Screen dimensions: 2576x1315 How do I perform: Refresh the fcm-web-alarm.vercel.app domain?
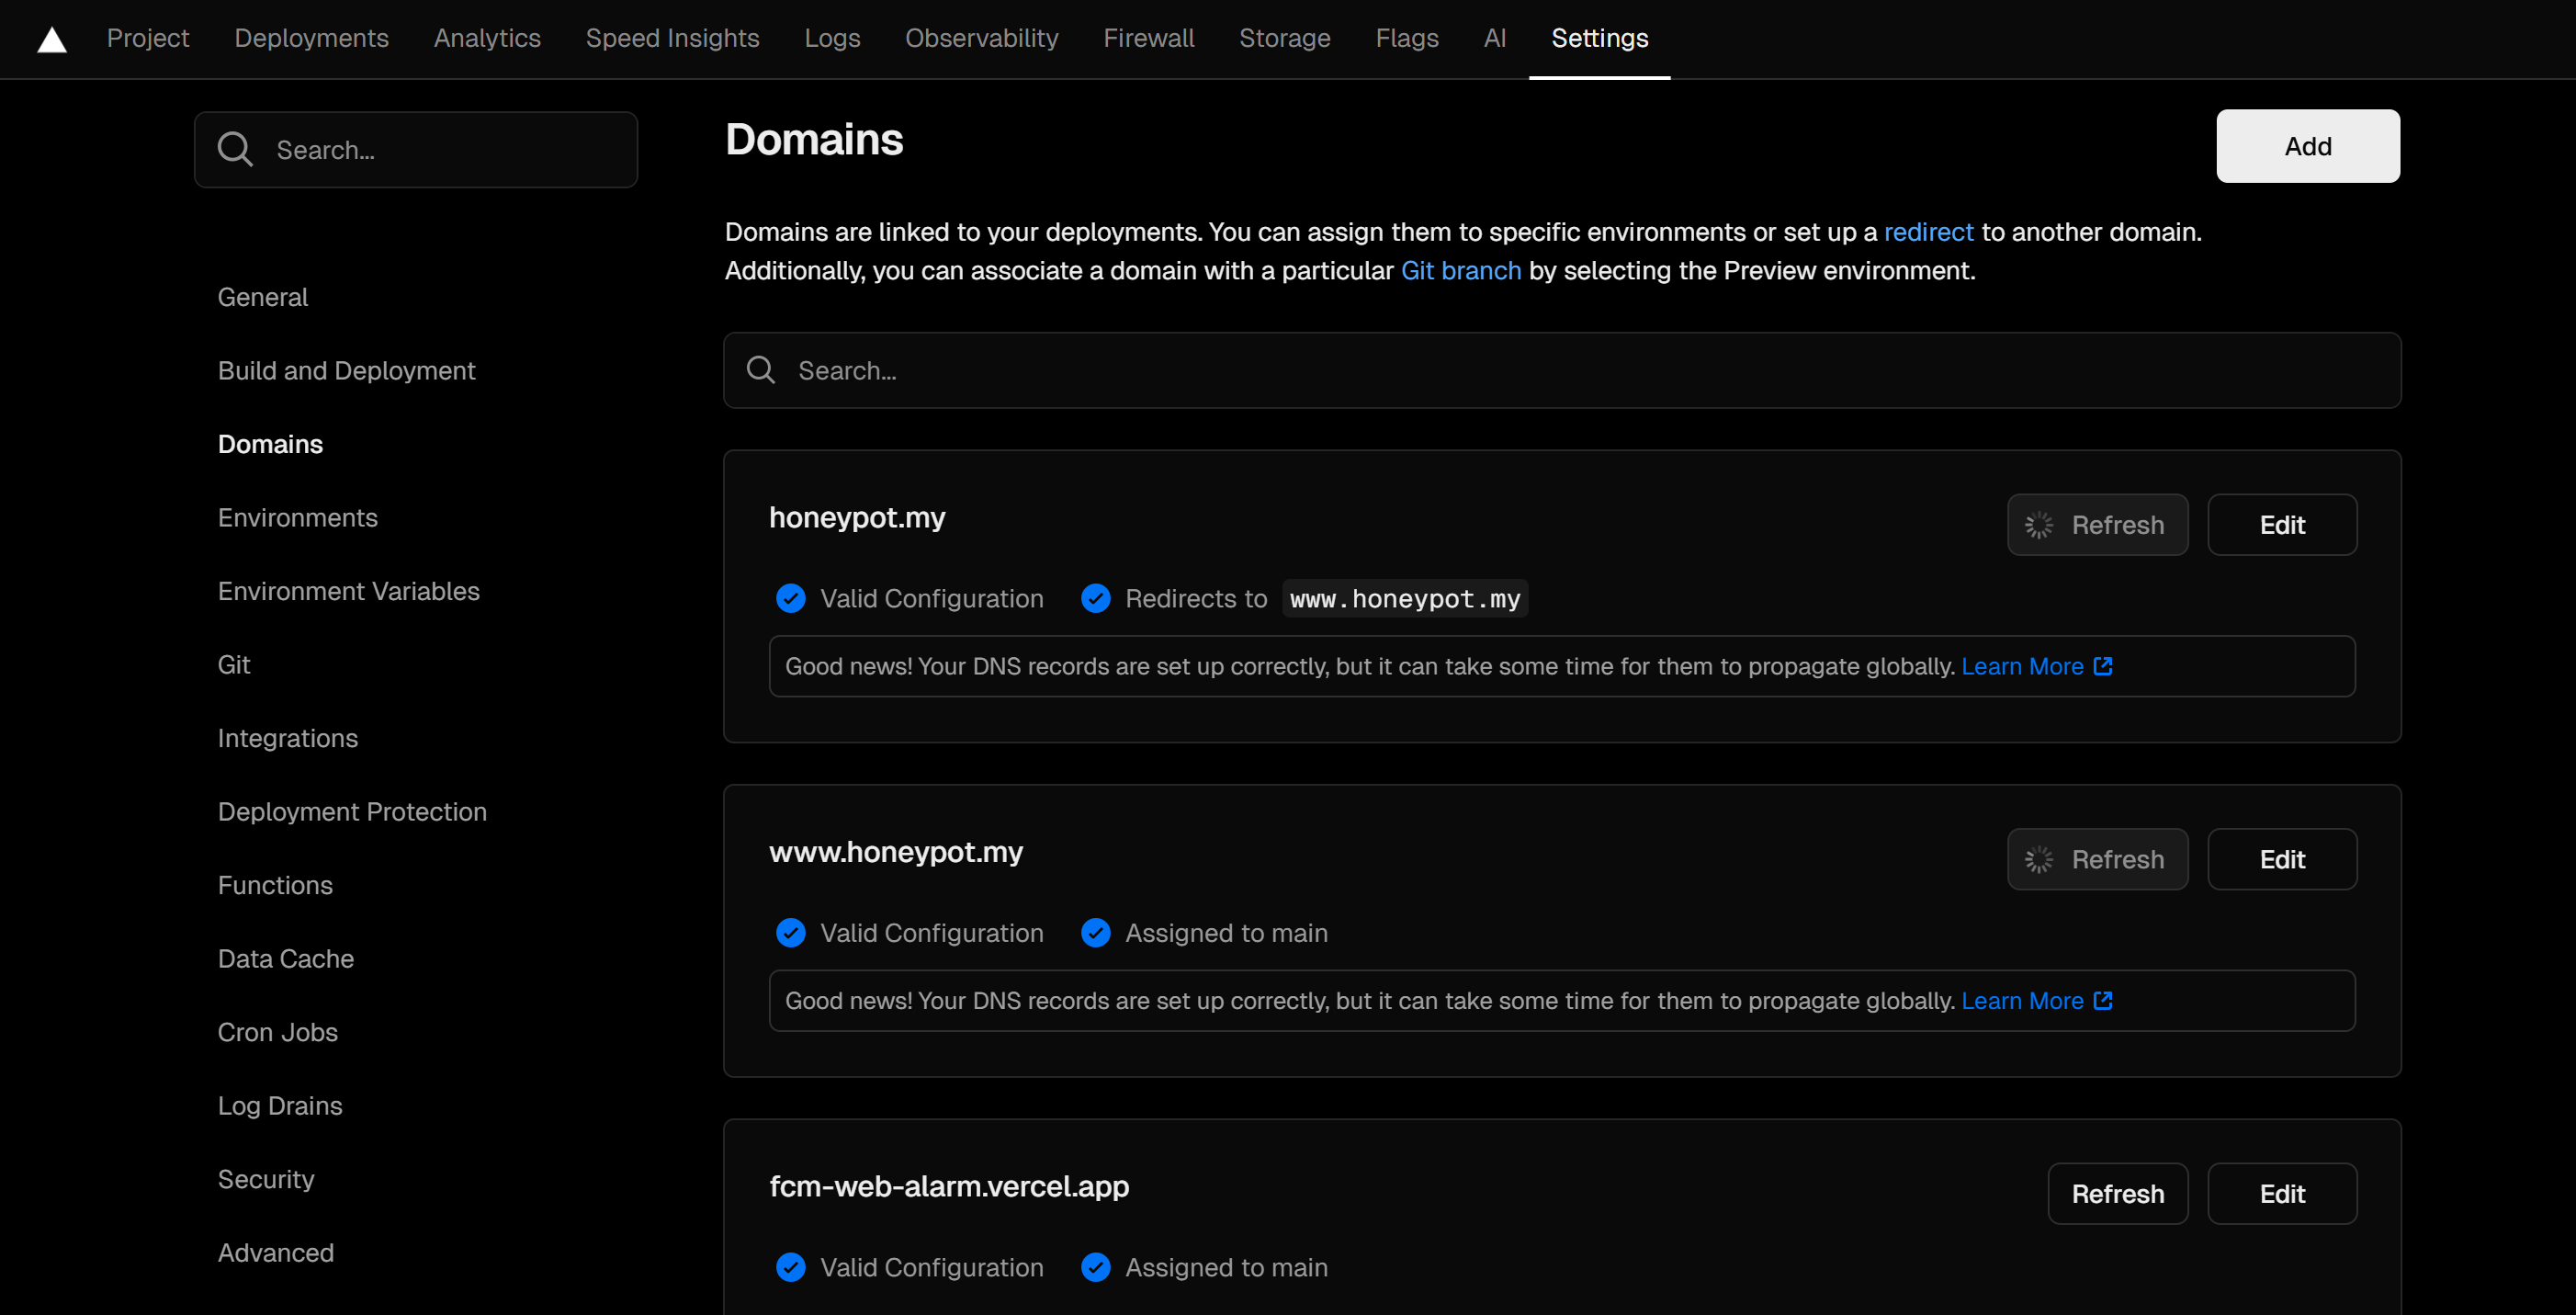coord(2117,1194)
